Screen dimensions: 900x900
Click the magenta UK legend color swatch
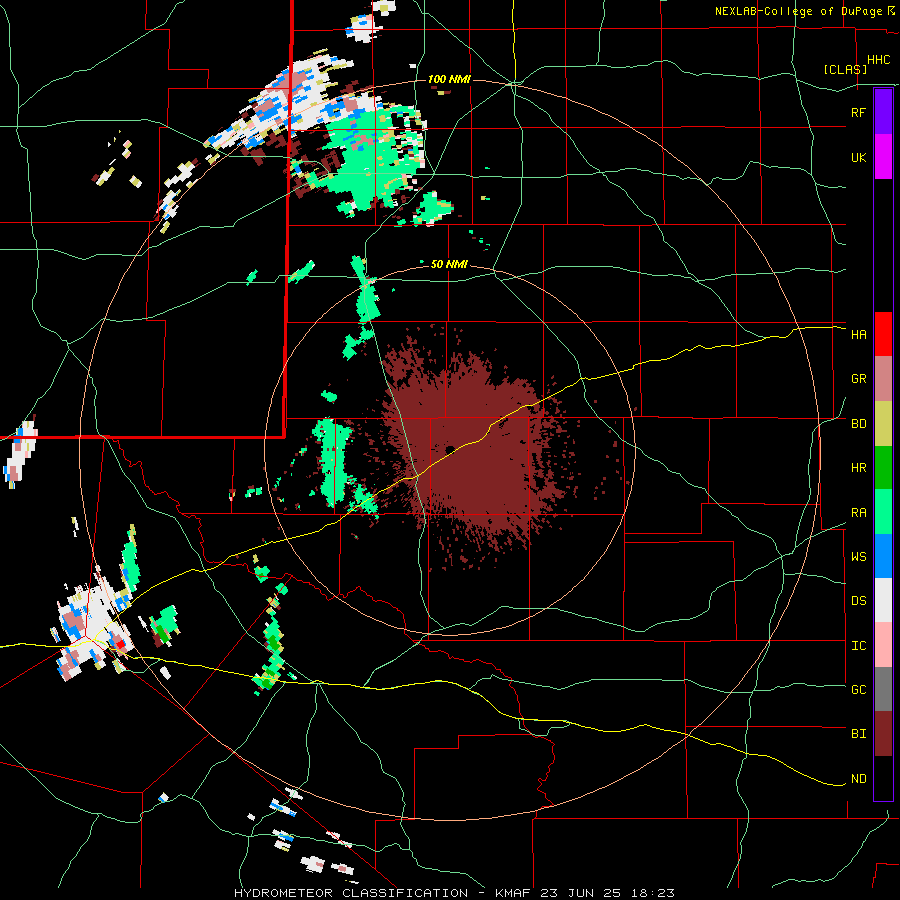click(883, 157)
